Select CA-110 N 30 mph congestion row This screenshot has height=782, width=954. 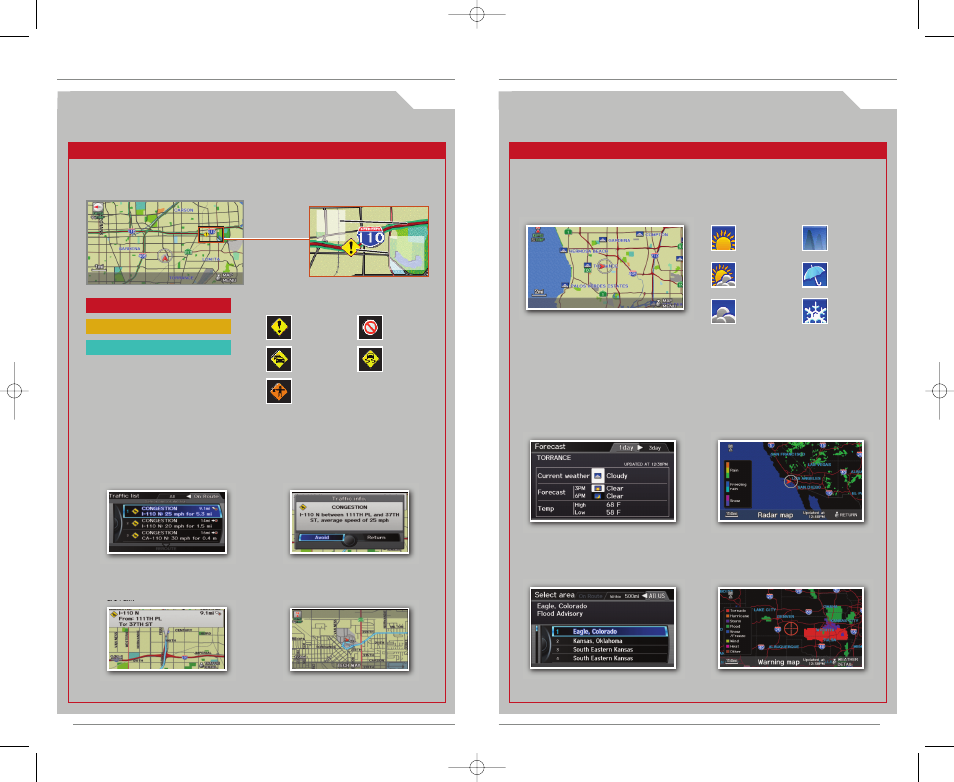[172, 536]
